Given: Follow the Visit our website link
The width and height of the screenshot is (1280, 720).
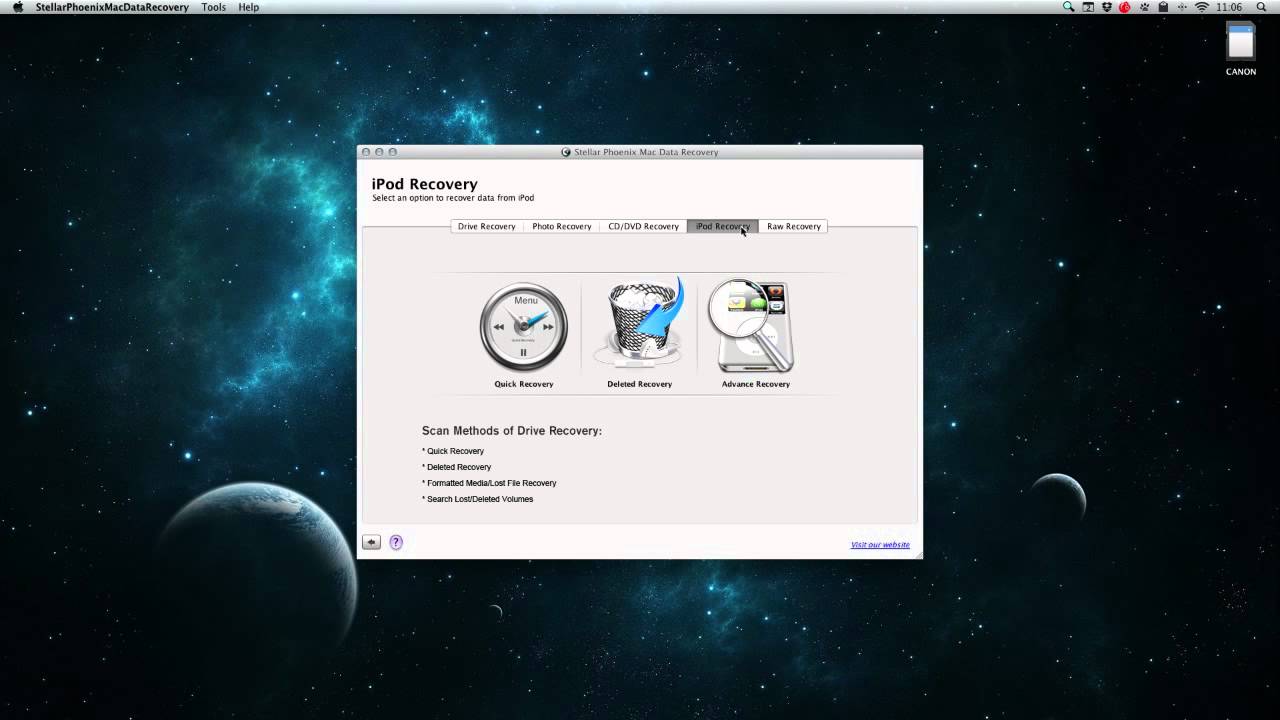Looking at the screenshot, I should pyautogui.click(x=880, y=545).
